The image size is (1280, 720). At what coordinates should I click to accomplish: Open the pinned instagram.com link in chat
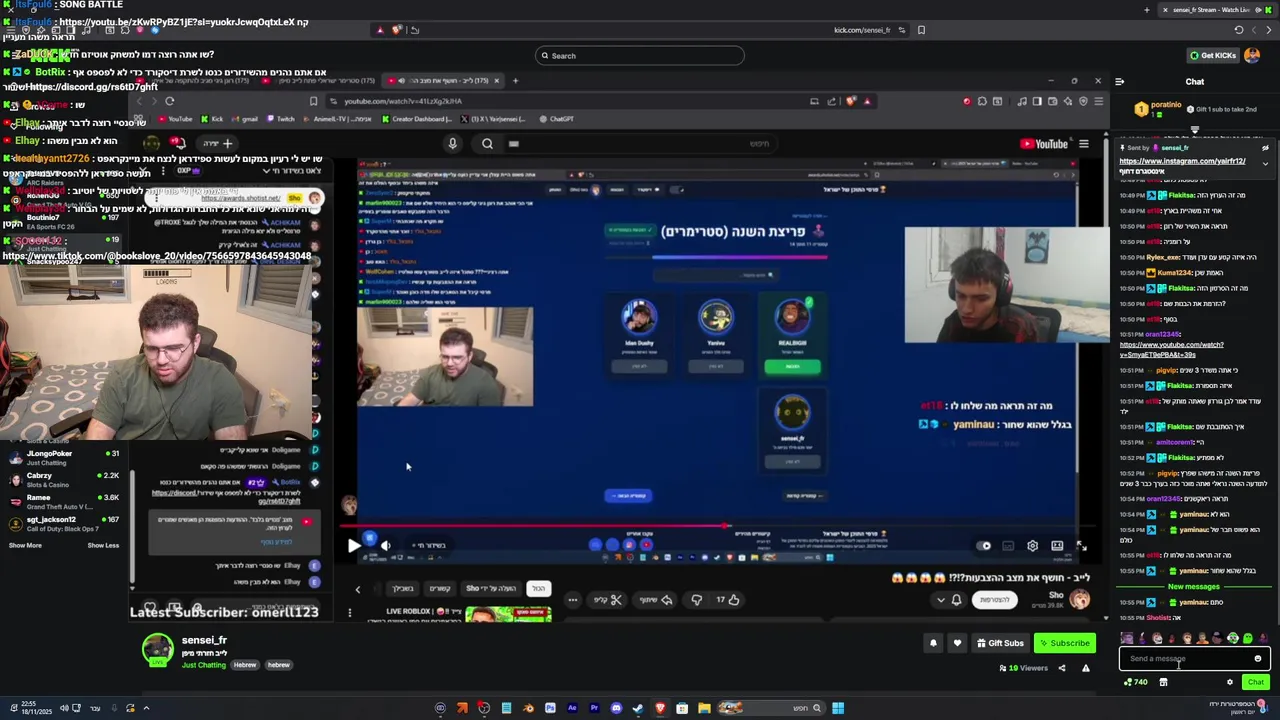tap(1182, 161)
